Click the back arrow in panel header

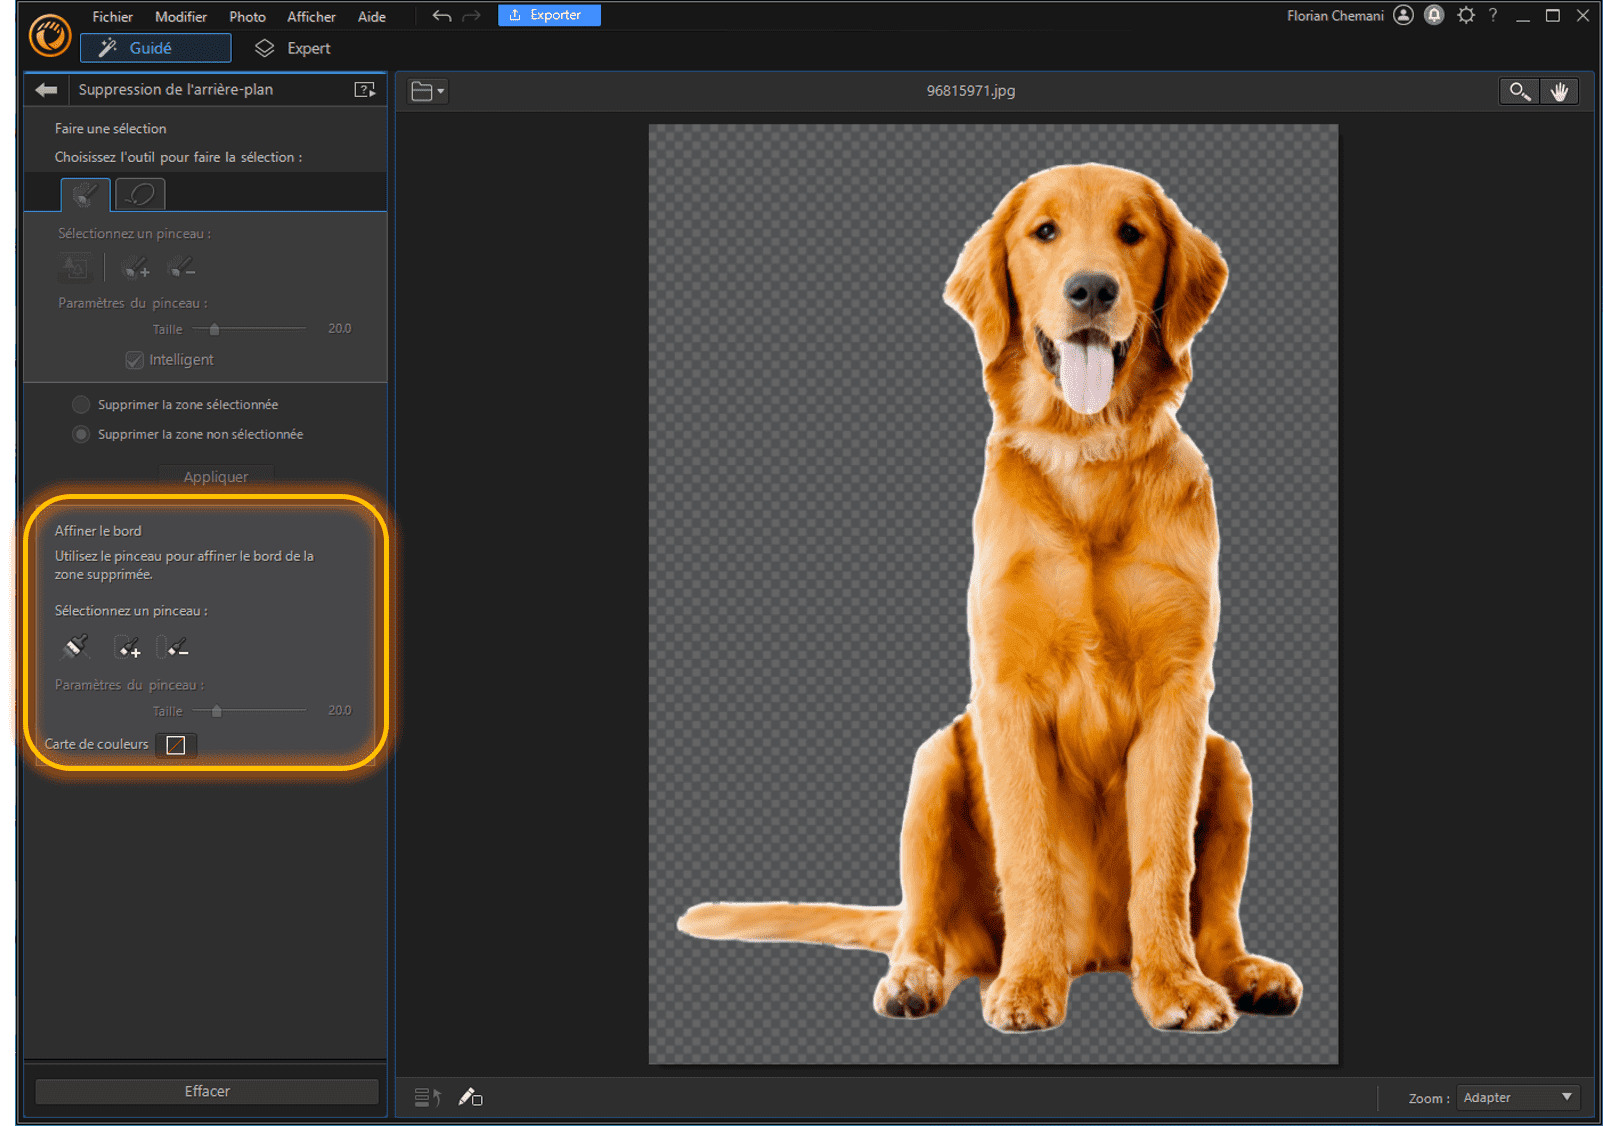(x=46, y=90)
